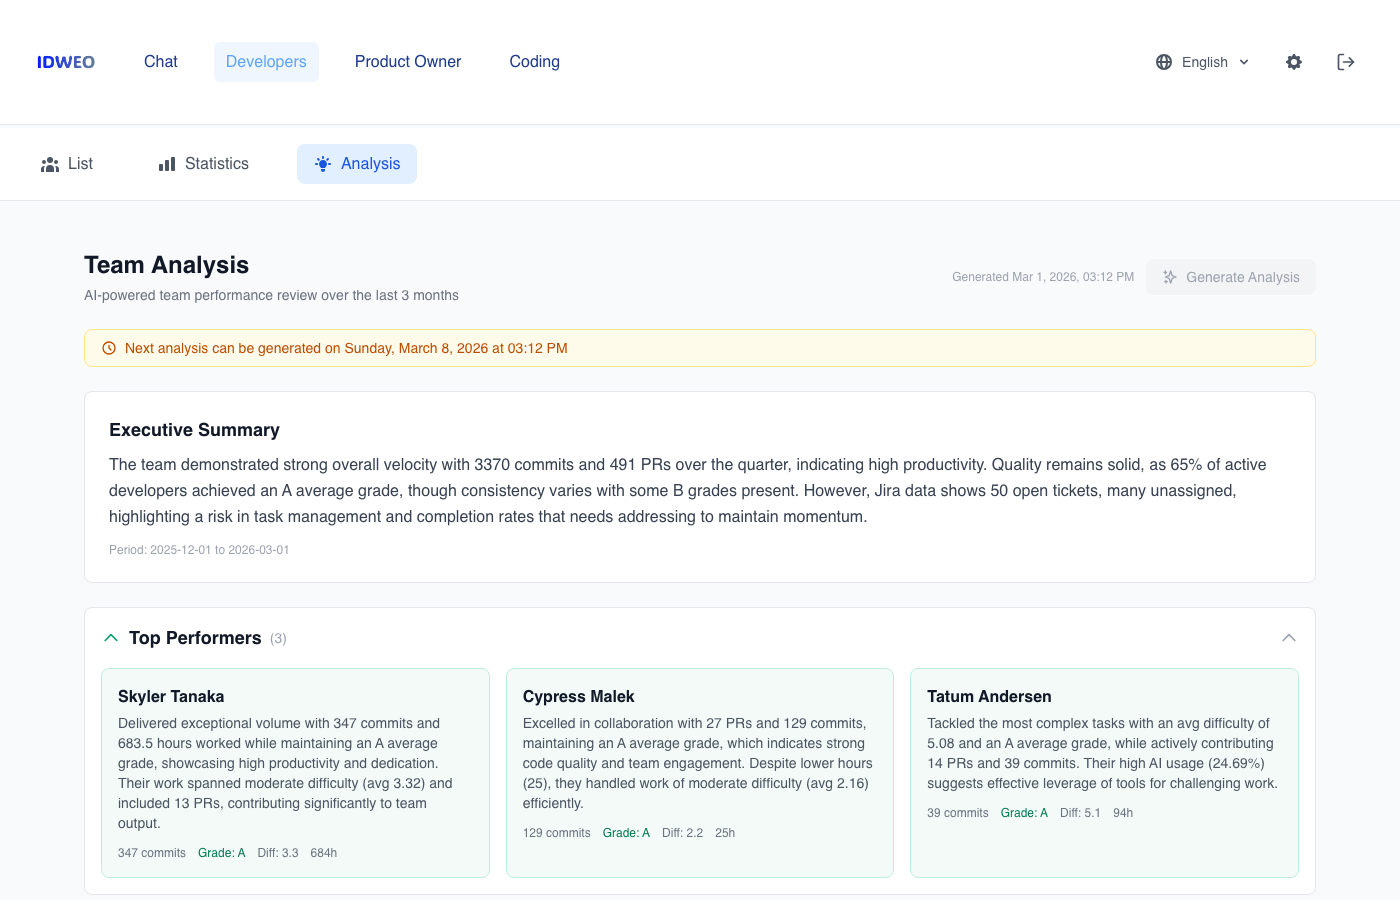Open Statistics via the bar chart icon
The image size is (1400, 900).
165,163
